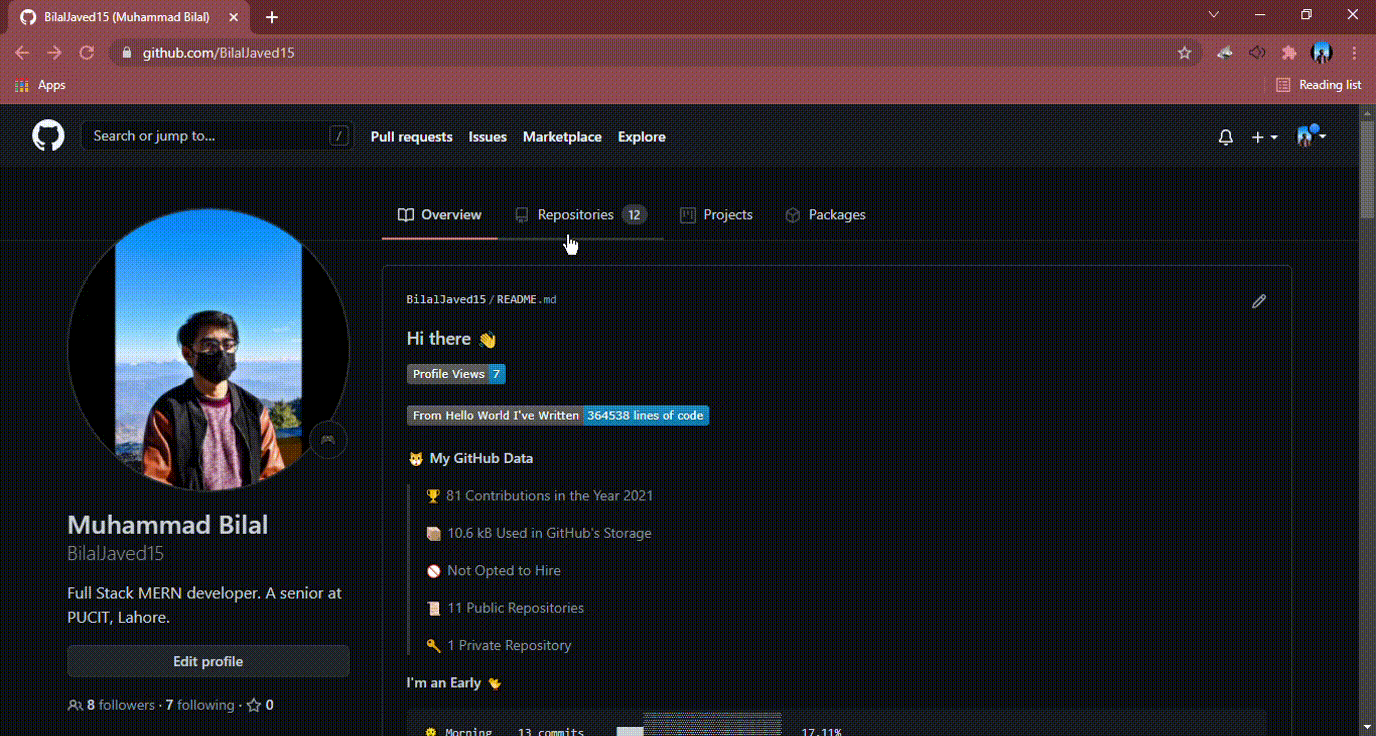Go to Pull requests
Screen dimensions: 1376x736
(x=411, y=137)
